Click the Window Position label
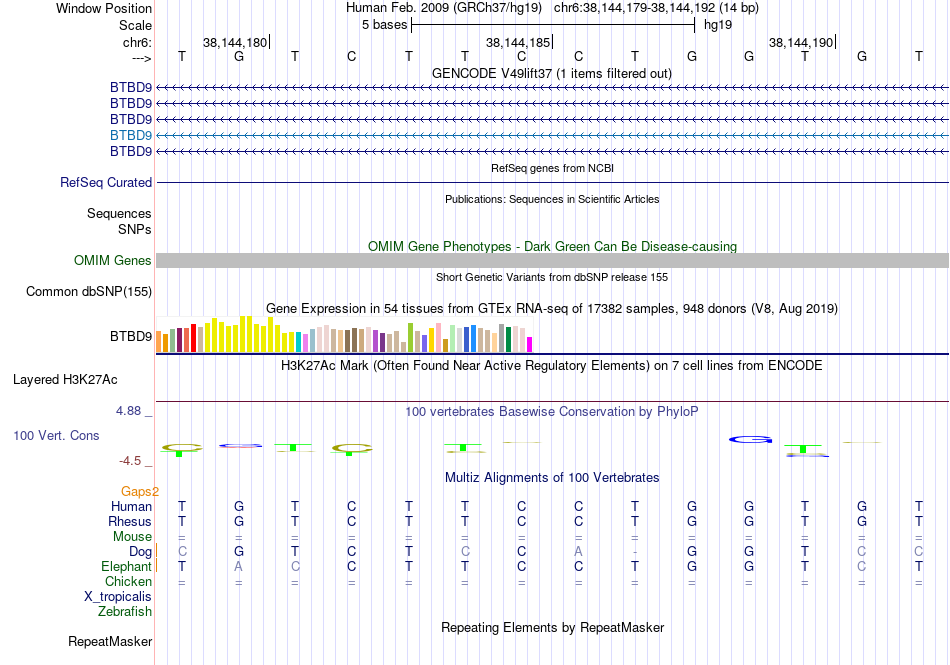Image resolution: width=950 pixels, height=665 pixels. pyautogui.click(x=104, y=8)
